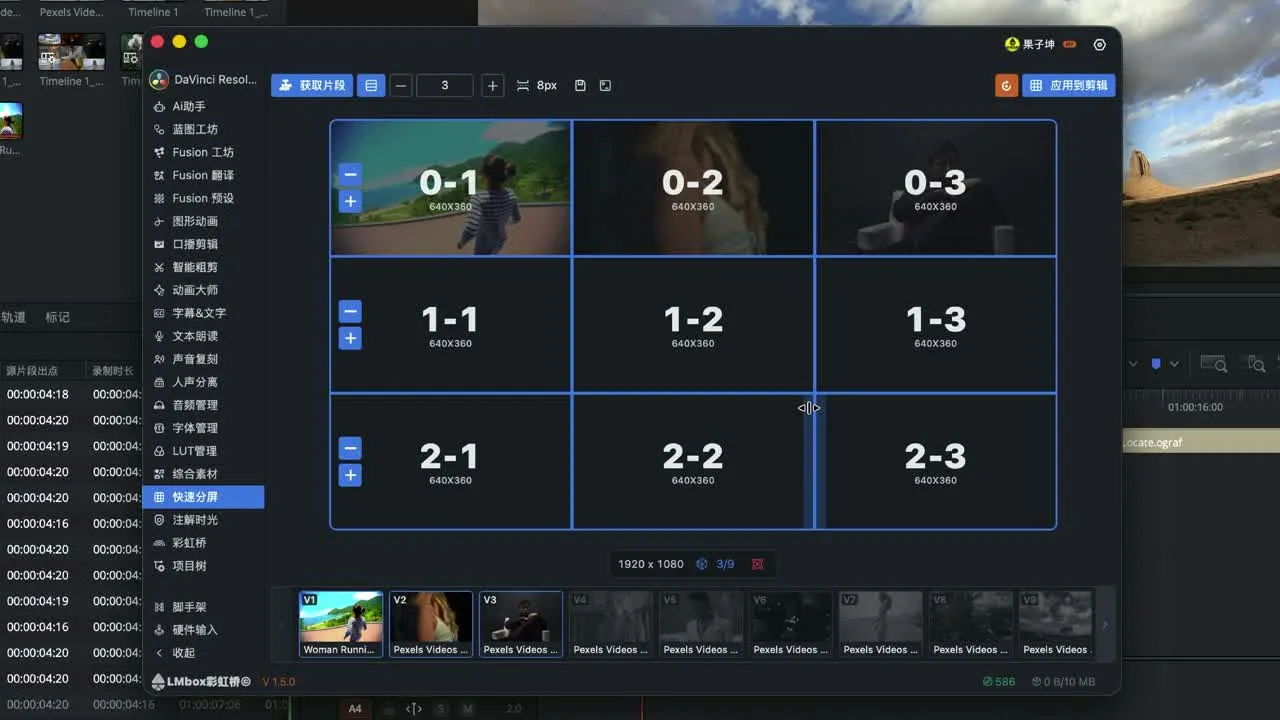Open 动画大师 module

(x=204, y=290)
